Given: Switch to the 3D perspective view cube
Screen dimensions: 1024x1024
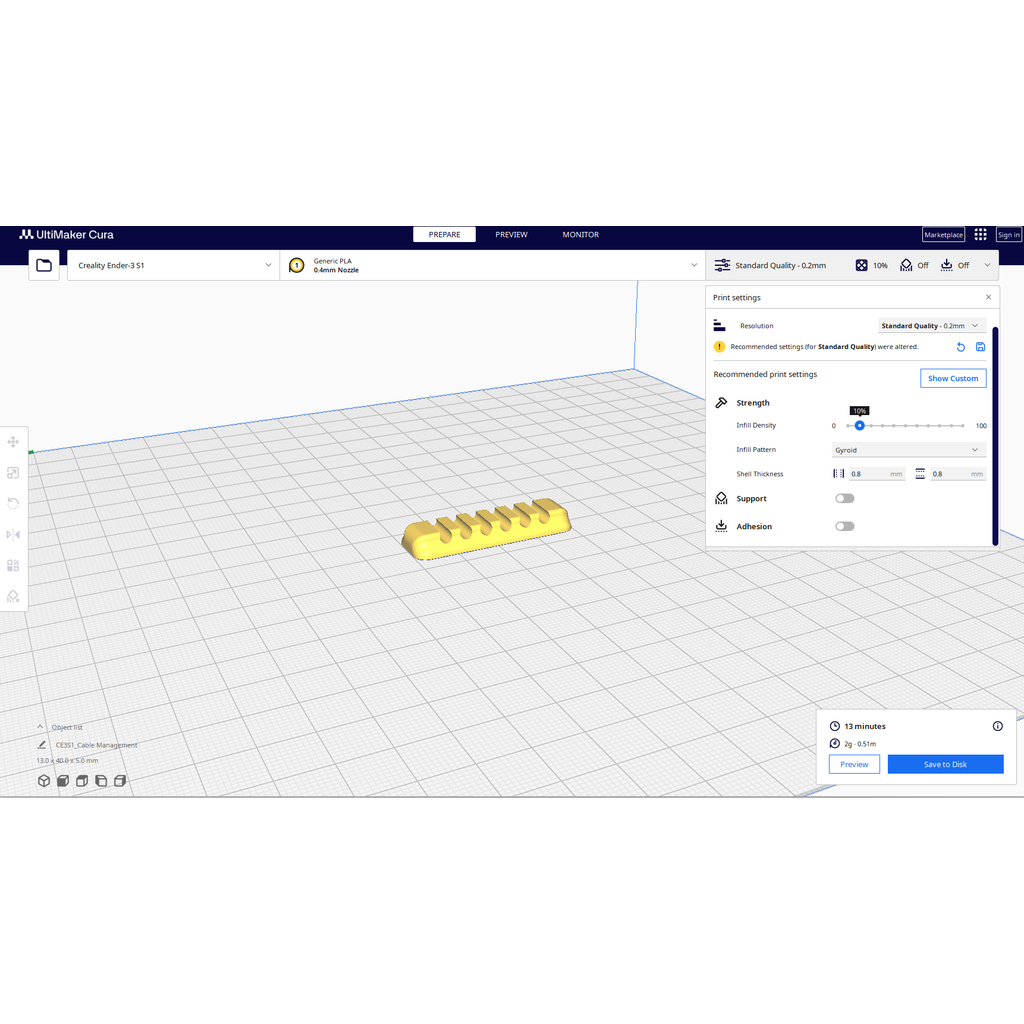Looking at the screenshot, I should [x=44, y=781].
